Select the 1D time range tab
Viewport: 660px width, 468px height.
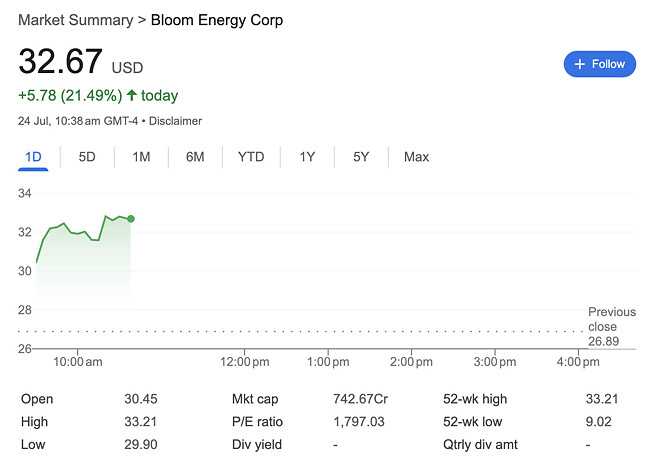pos(33,157)
